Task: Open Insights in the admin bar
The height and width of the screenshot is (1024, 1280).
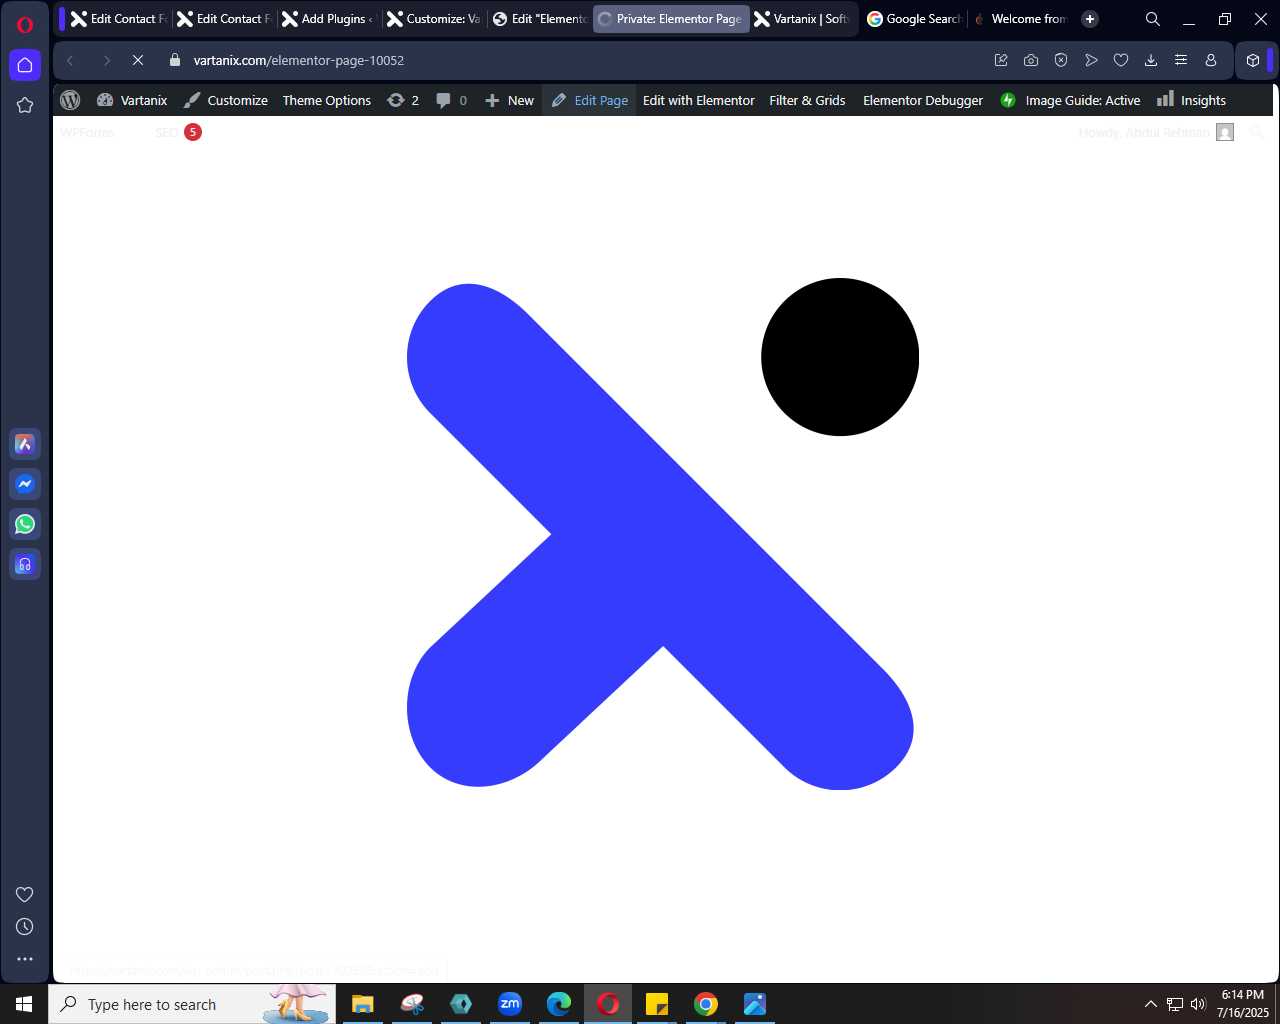Action: [1191, 100]
